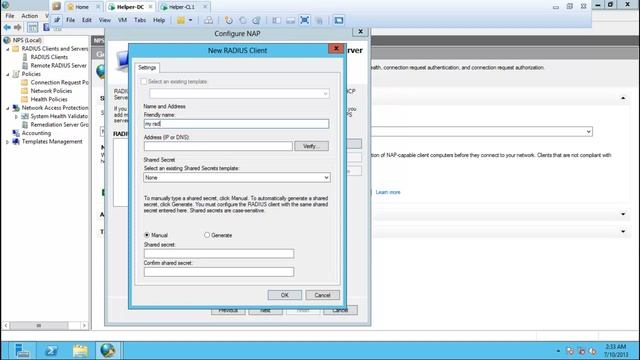Expand Templates Management node
The width and height of the screenshot is (640, 360).
[8, 142]
